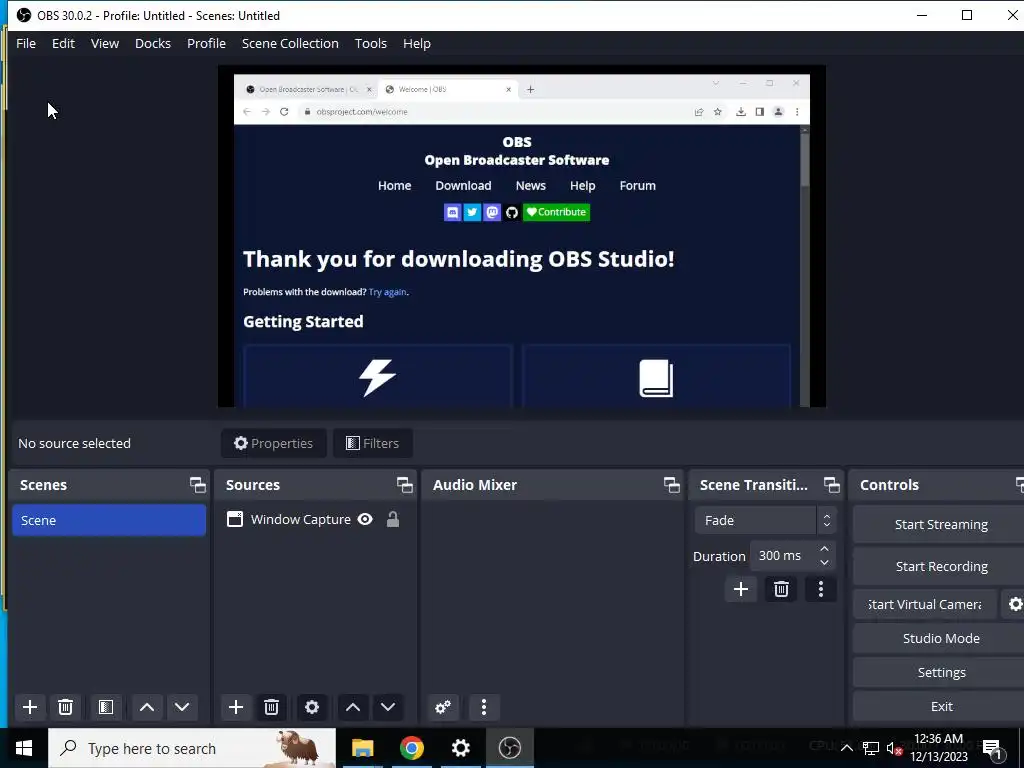Select Window Capture source row
The height and width of the screenshot is (768, 1024).
point(315,519)
